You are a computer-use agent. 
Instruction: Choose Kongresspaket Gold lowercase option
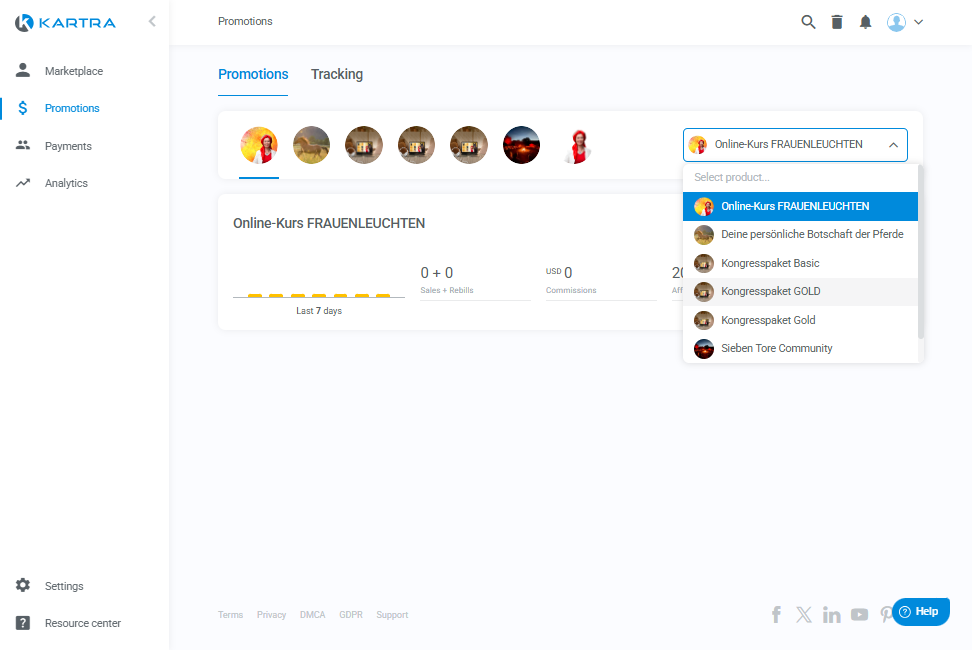click(800, 320)
